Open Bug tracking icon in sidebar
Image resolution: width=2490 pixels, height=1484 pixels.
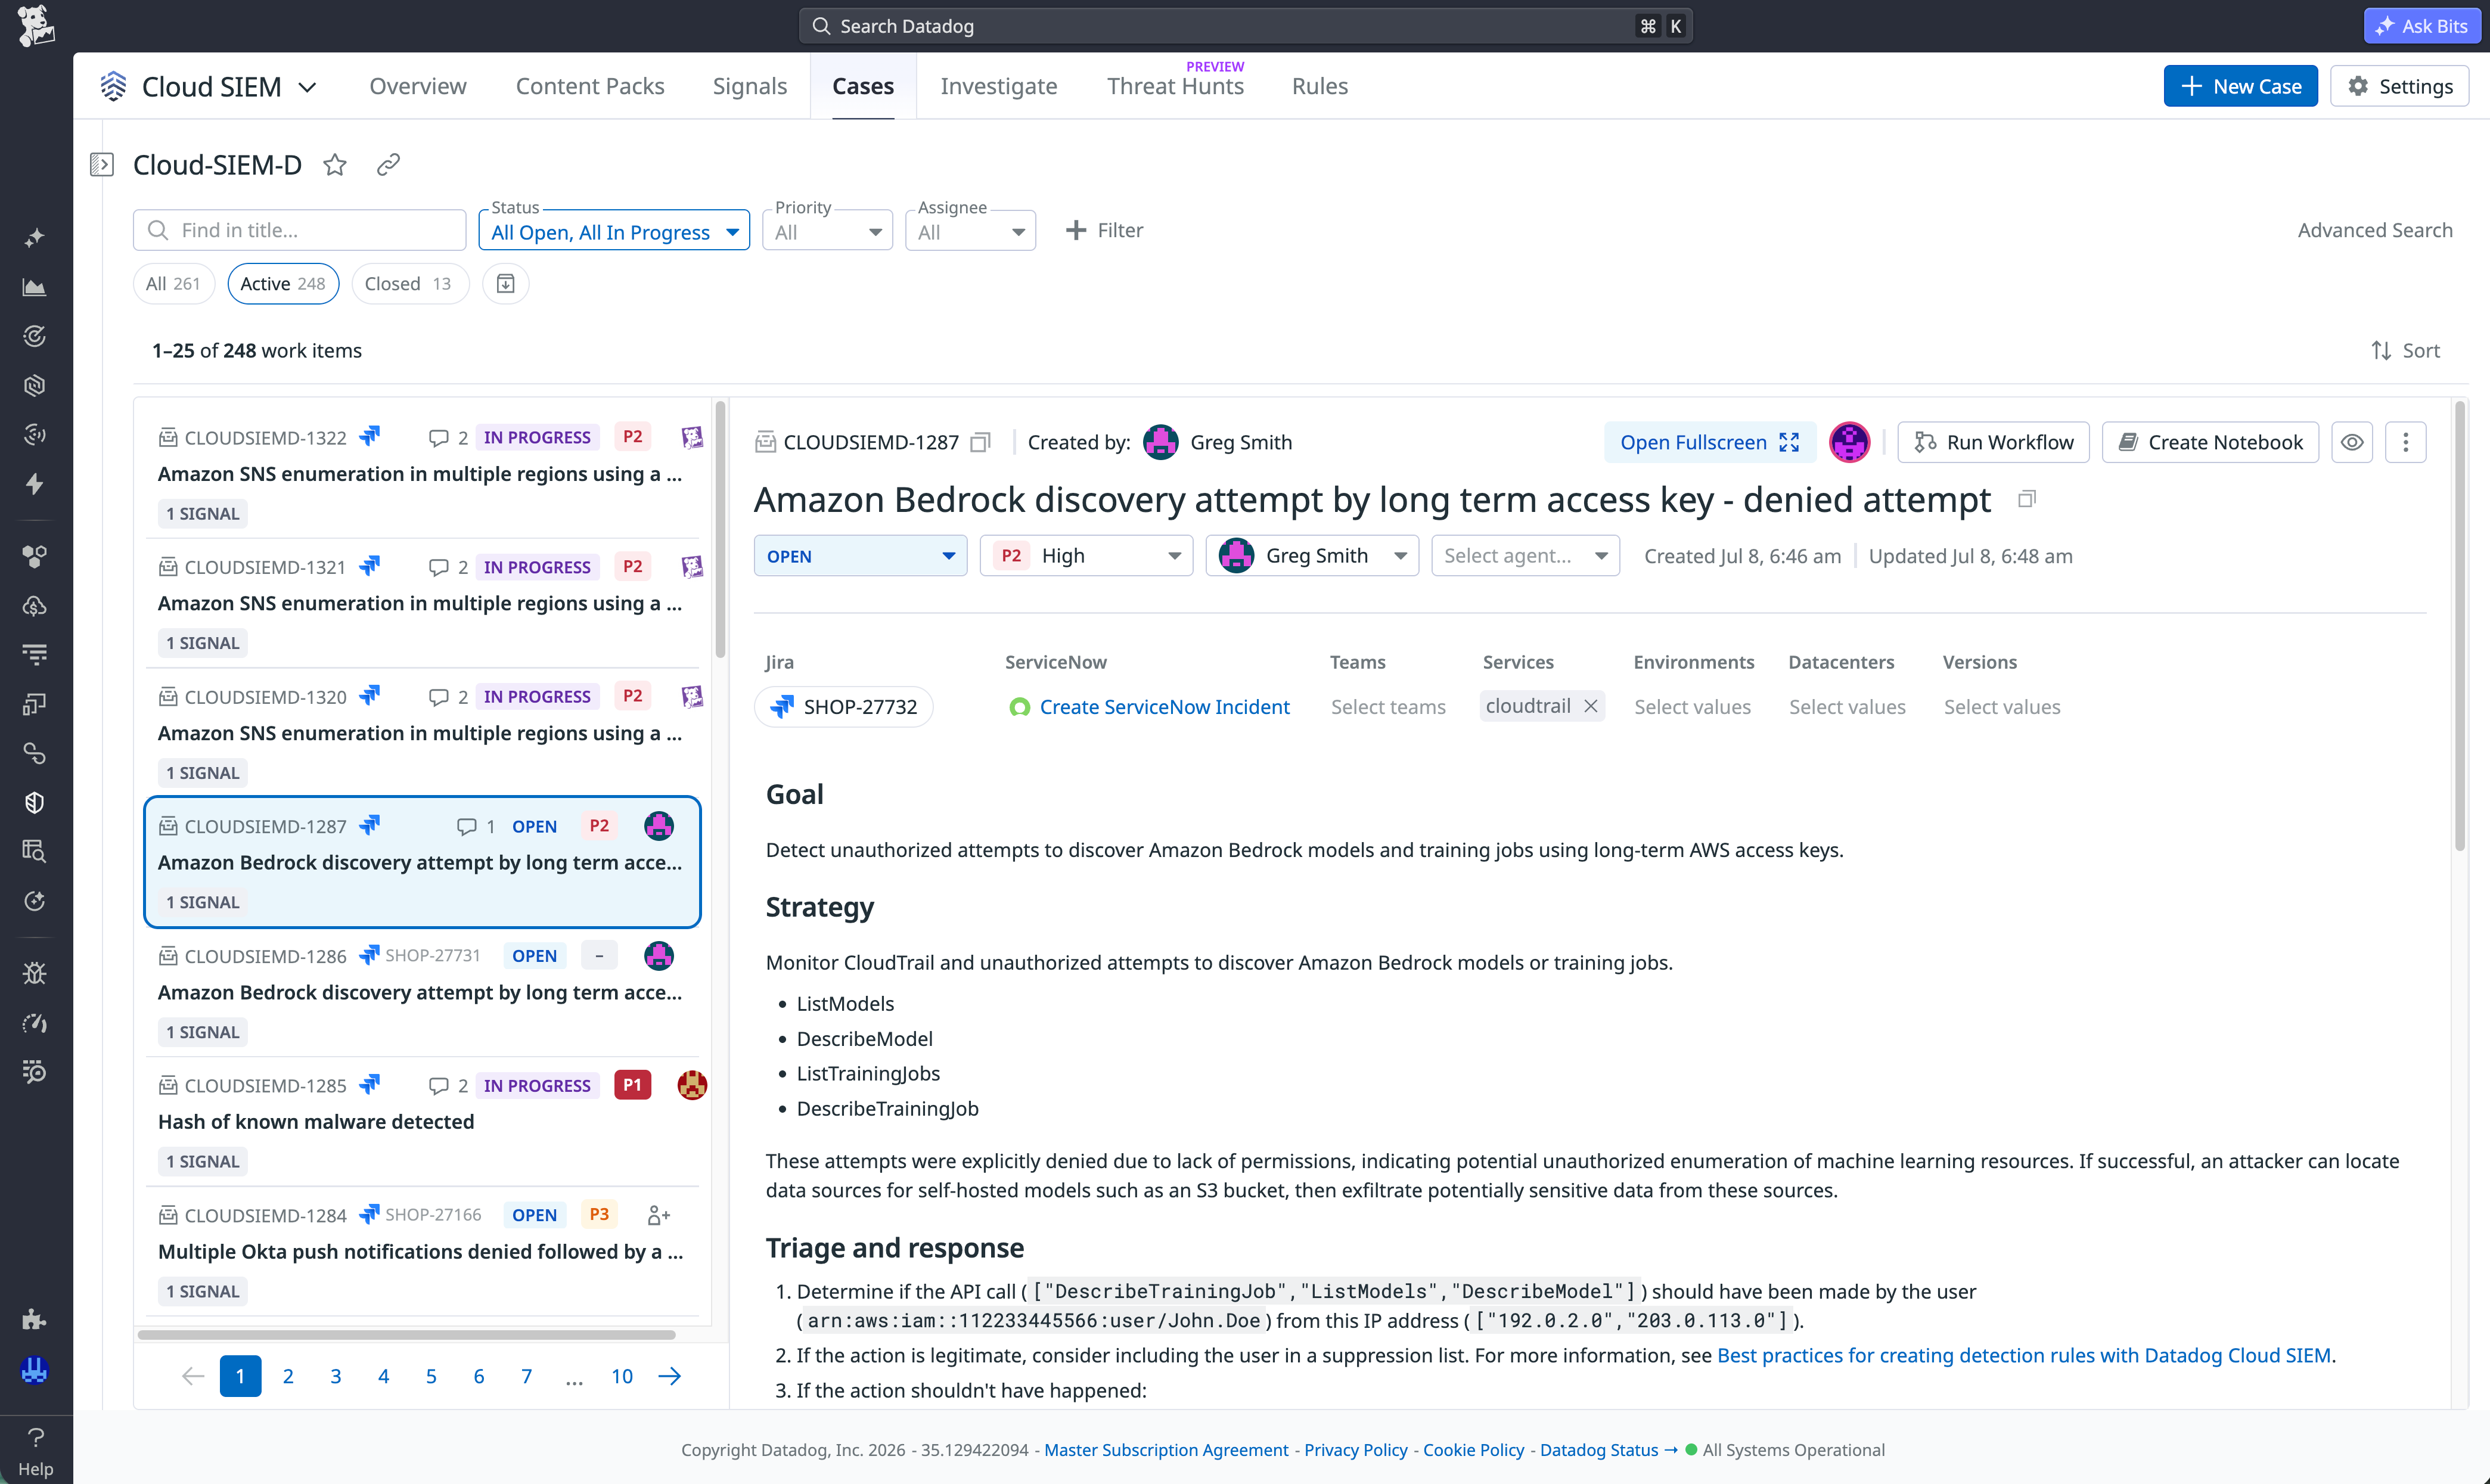pyautogui.click(x=35, y=973)
